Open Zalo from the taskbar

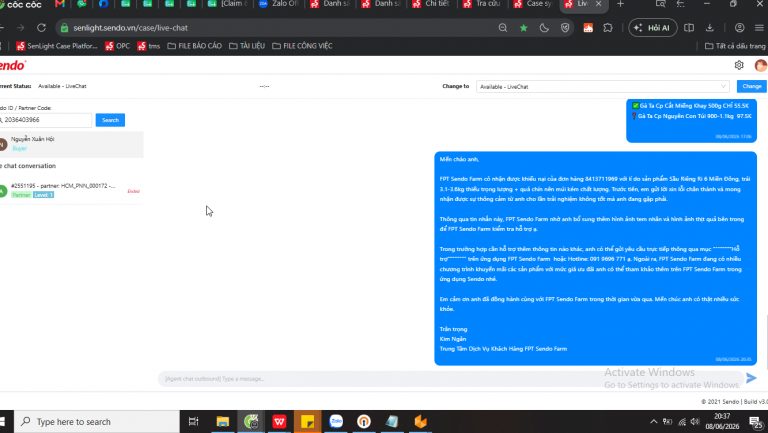[x=336, y=422]
